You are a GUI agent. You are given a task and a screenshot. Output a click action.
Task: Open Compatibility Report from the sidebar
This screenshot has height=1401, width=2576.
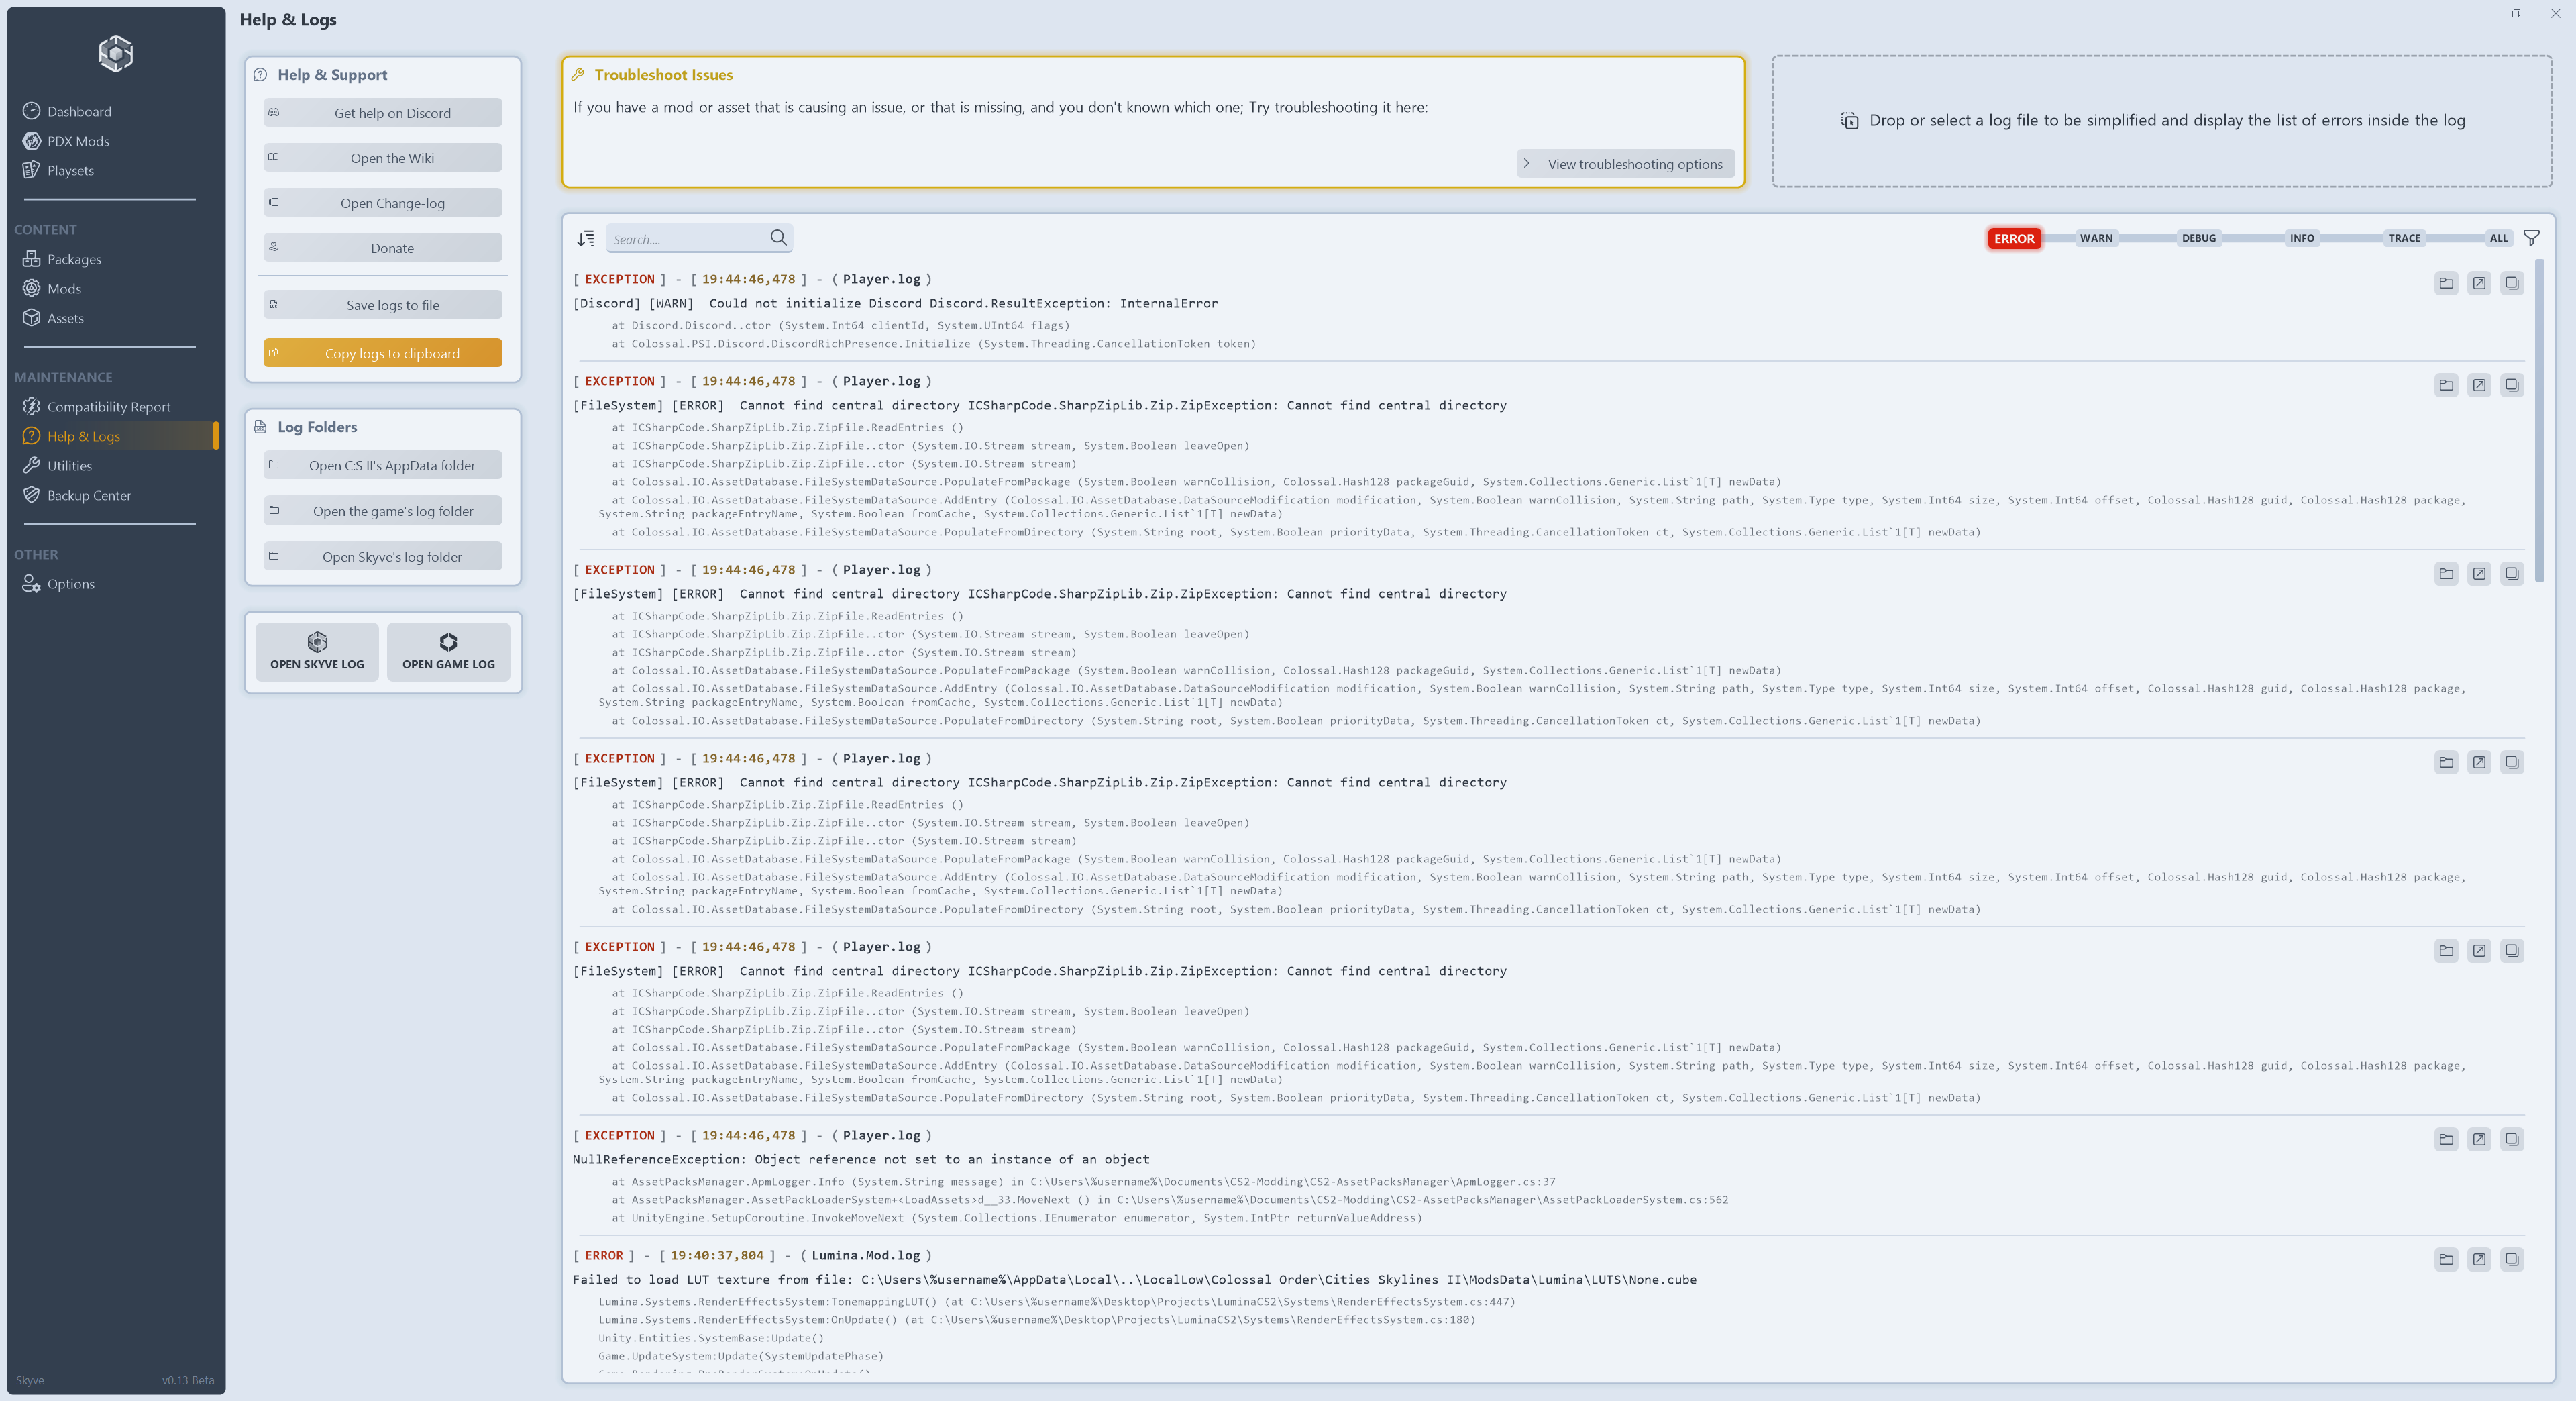tap(109, 406)
